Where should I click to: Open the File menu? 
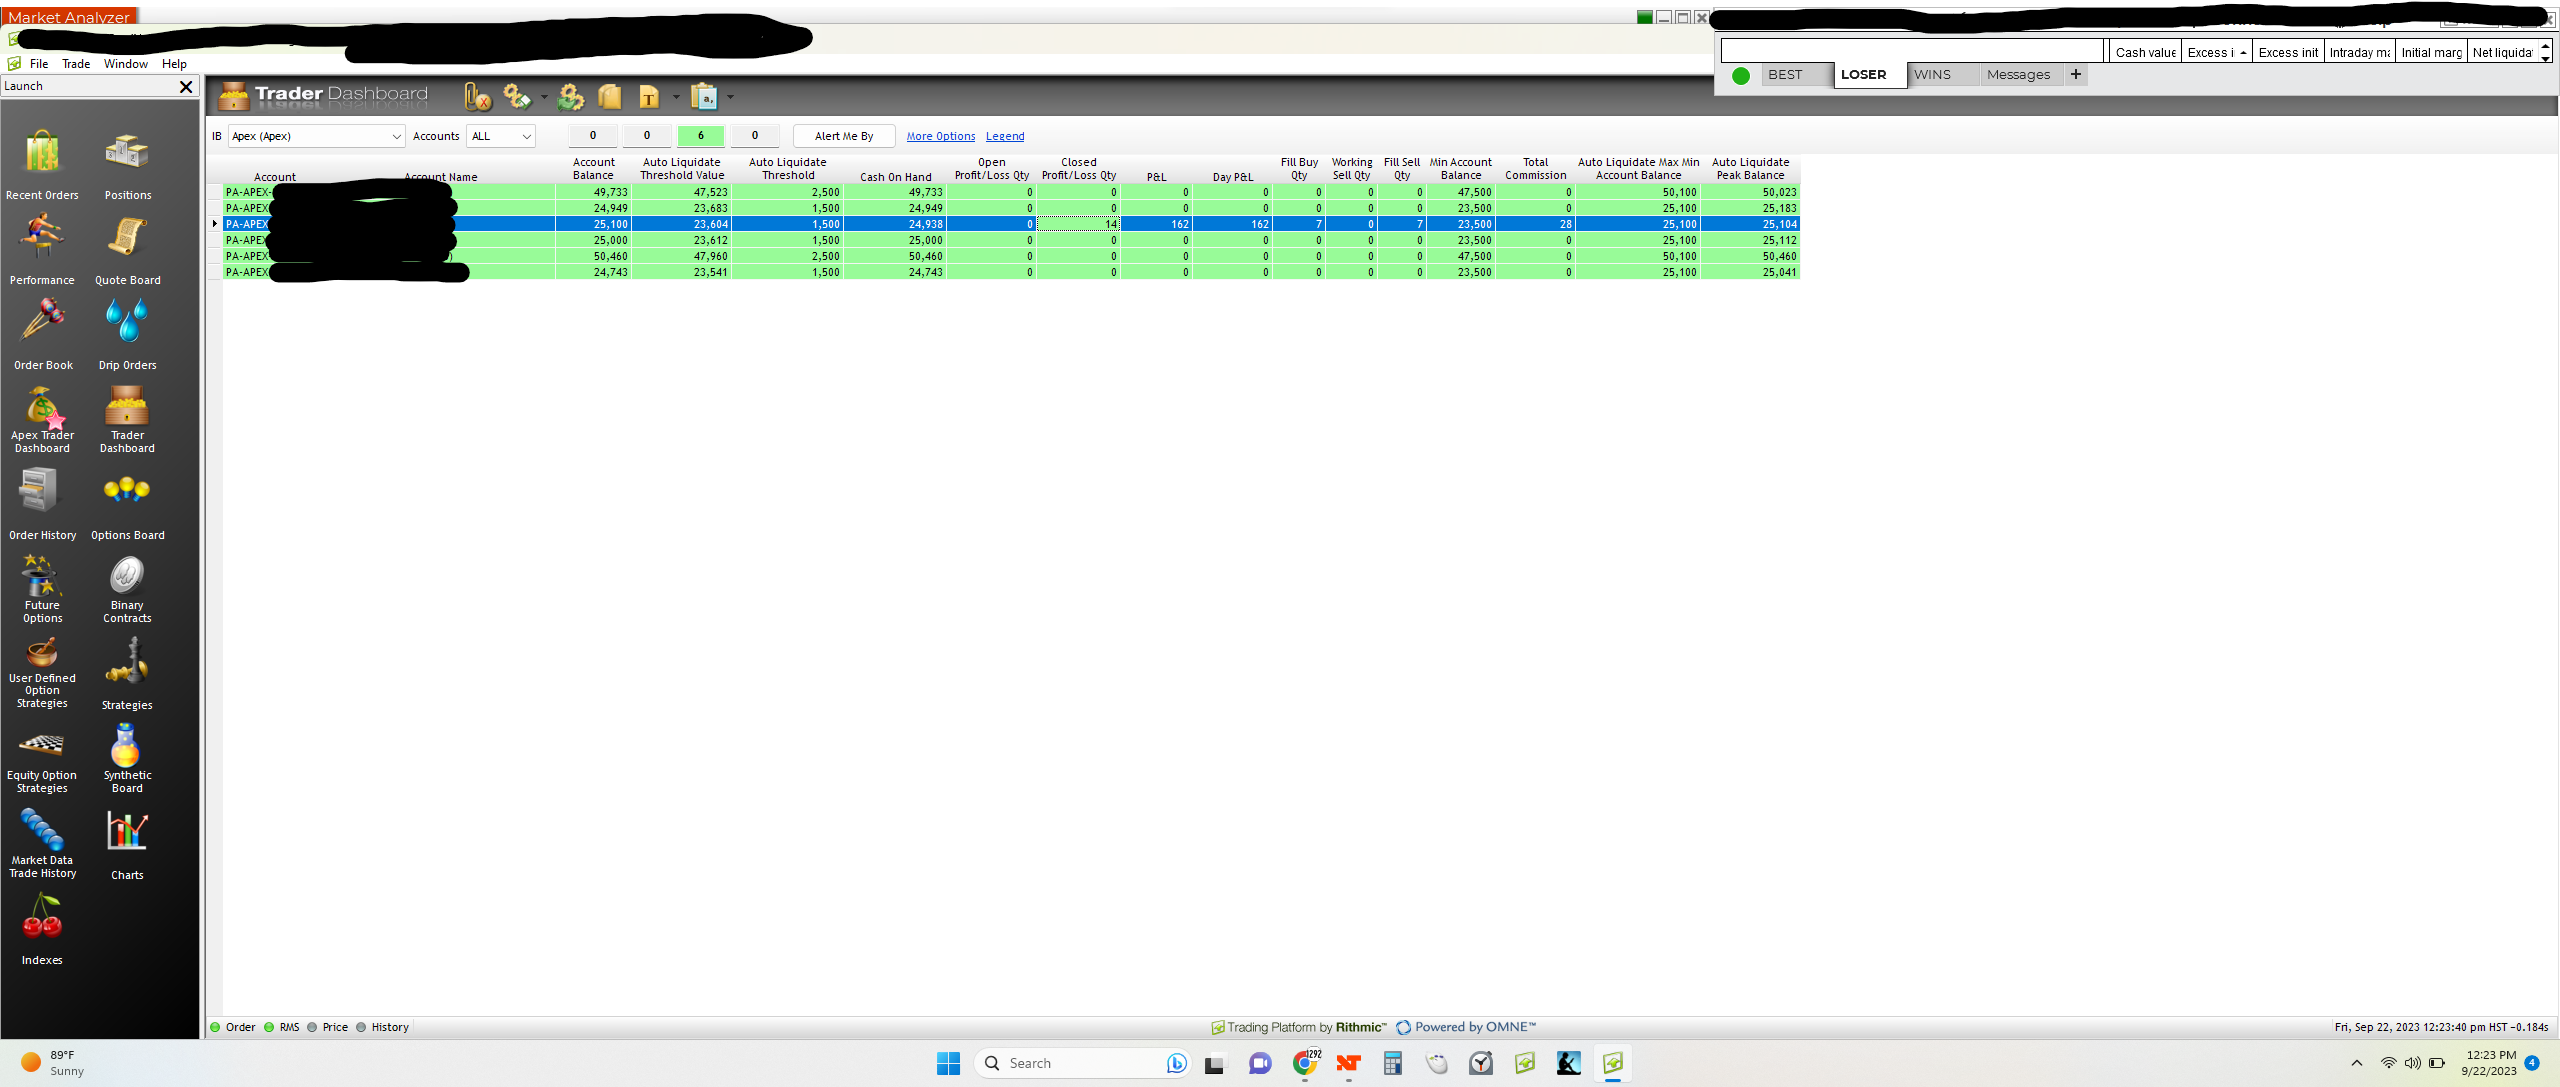[x=39, y=64]
